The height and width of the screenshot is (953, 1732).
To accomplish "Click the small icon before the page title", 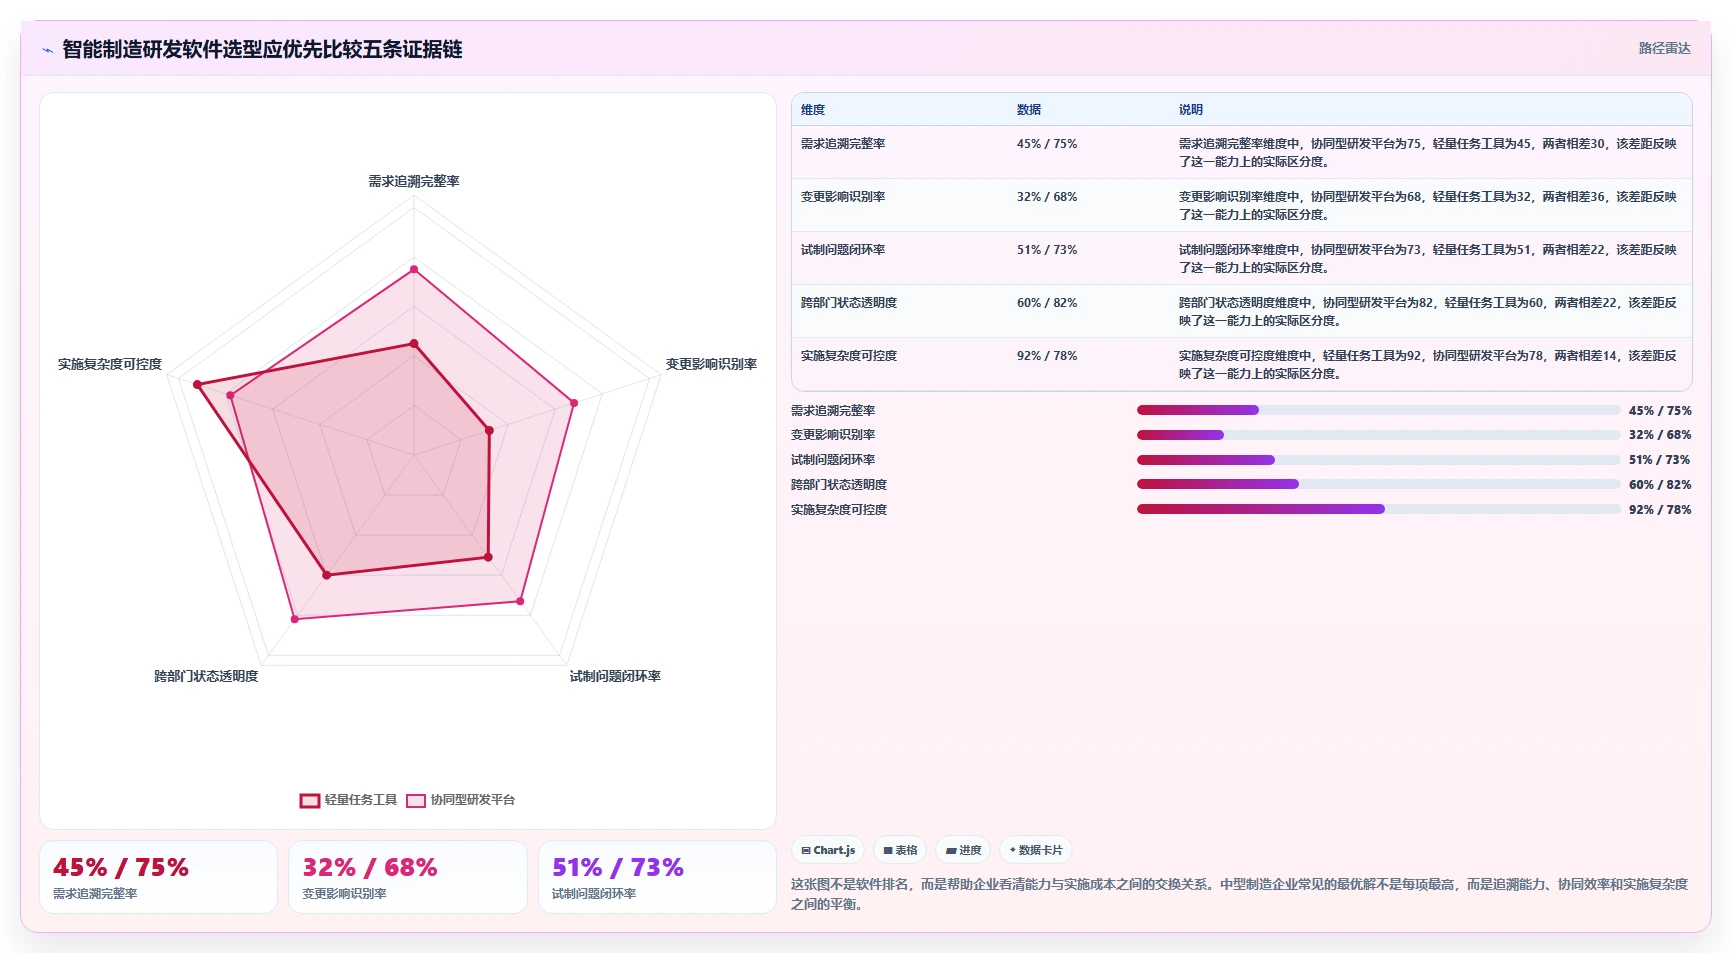I will click(47, 50).
